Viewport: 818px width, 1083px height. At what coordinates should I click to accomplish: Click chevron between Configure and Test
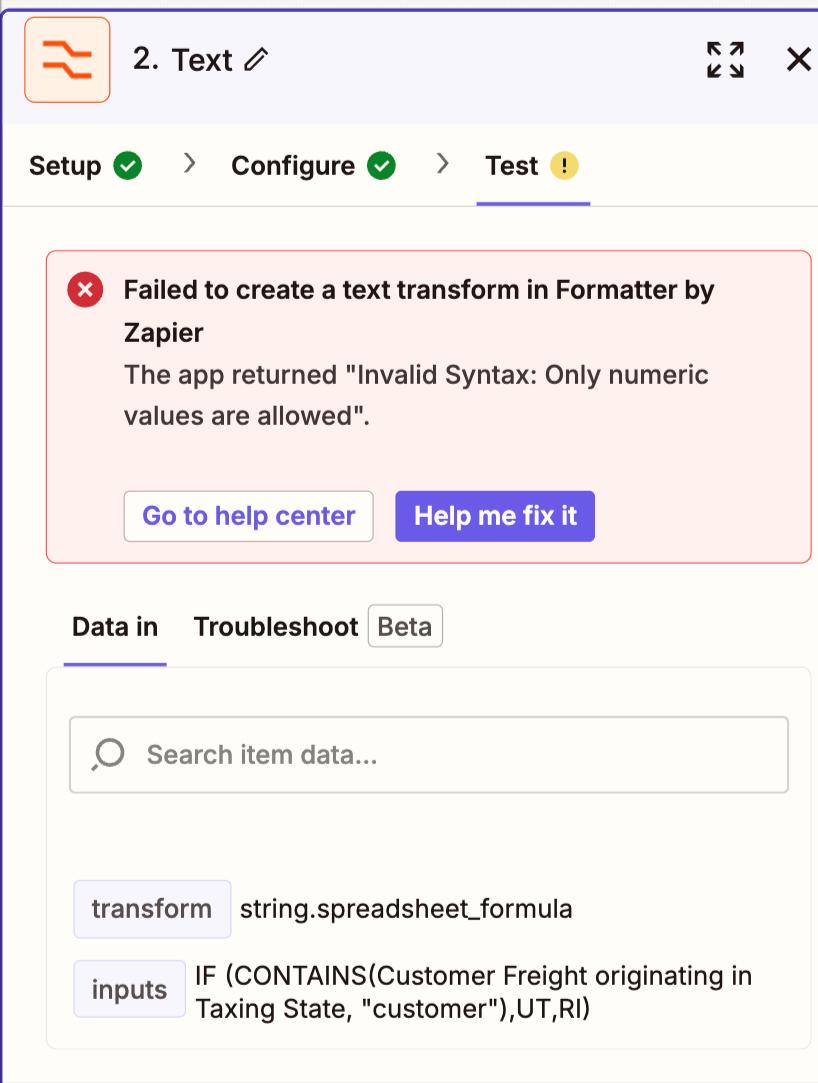pos(443,164)
